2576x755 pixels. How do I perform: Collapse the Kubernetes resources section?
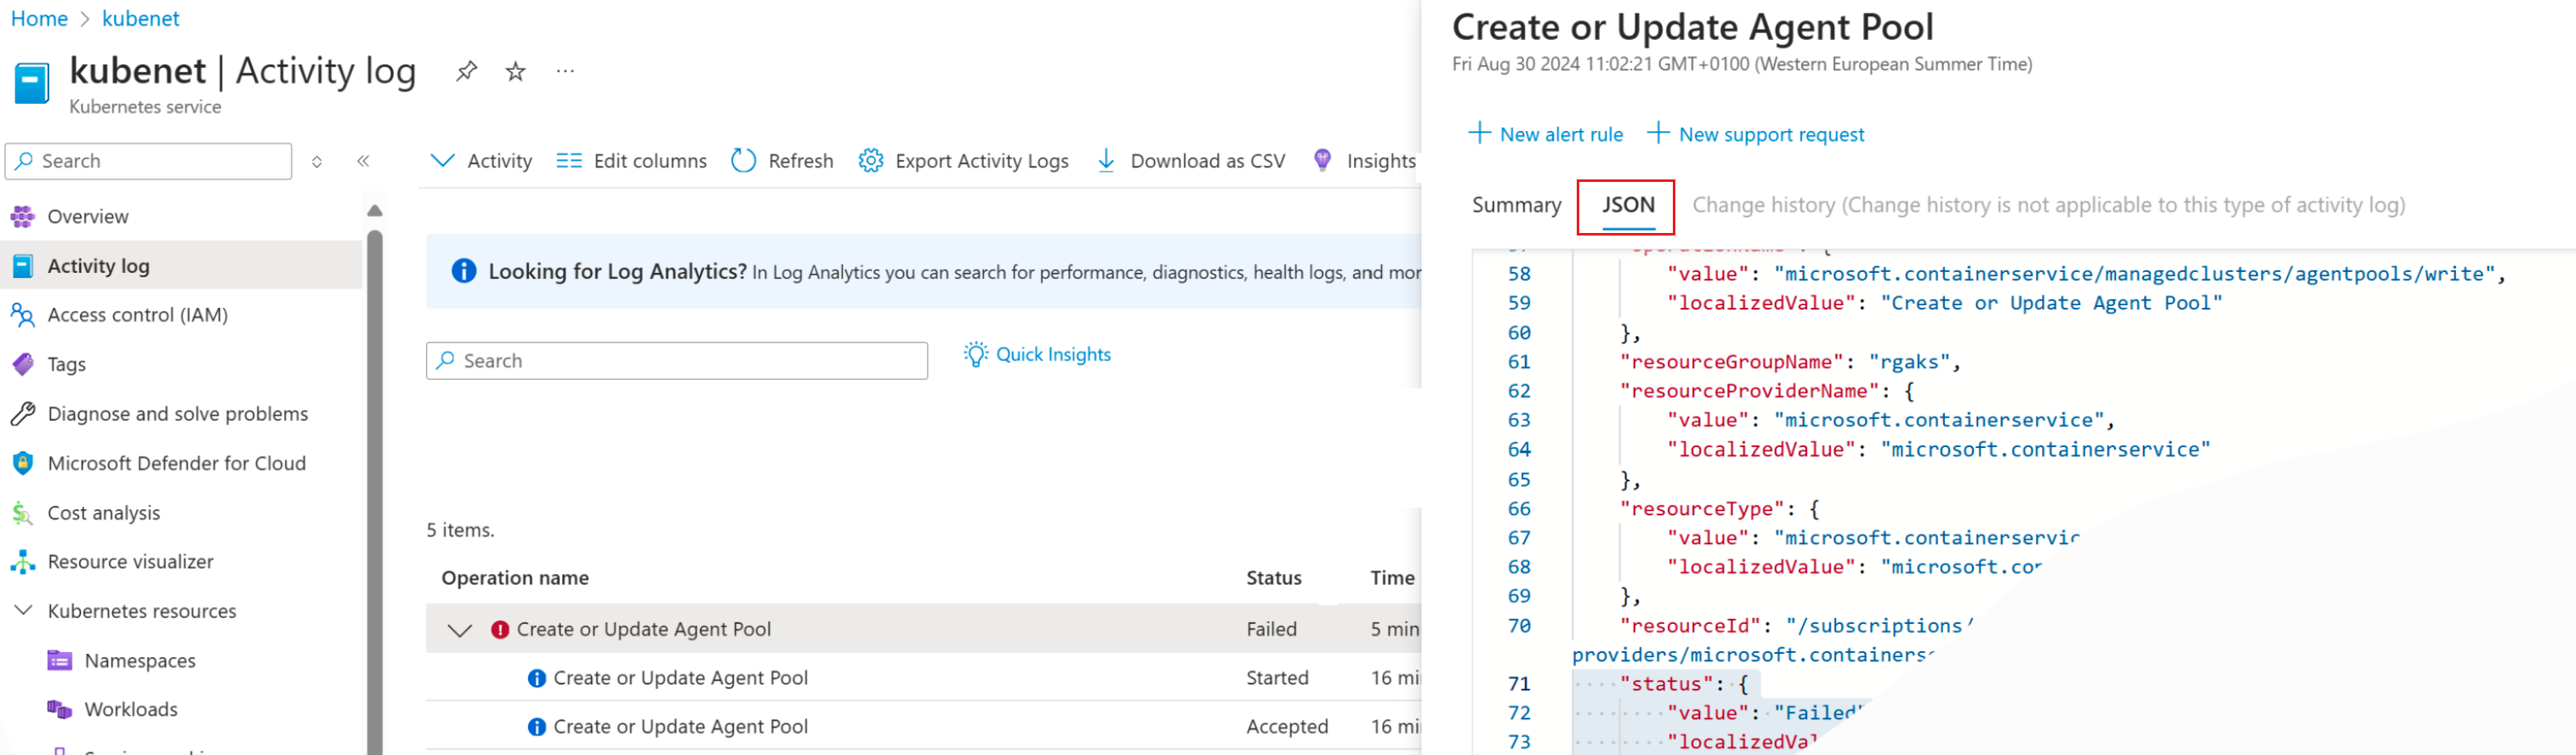23,611
